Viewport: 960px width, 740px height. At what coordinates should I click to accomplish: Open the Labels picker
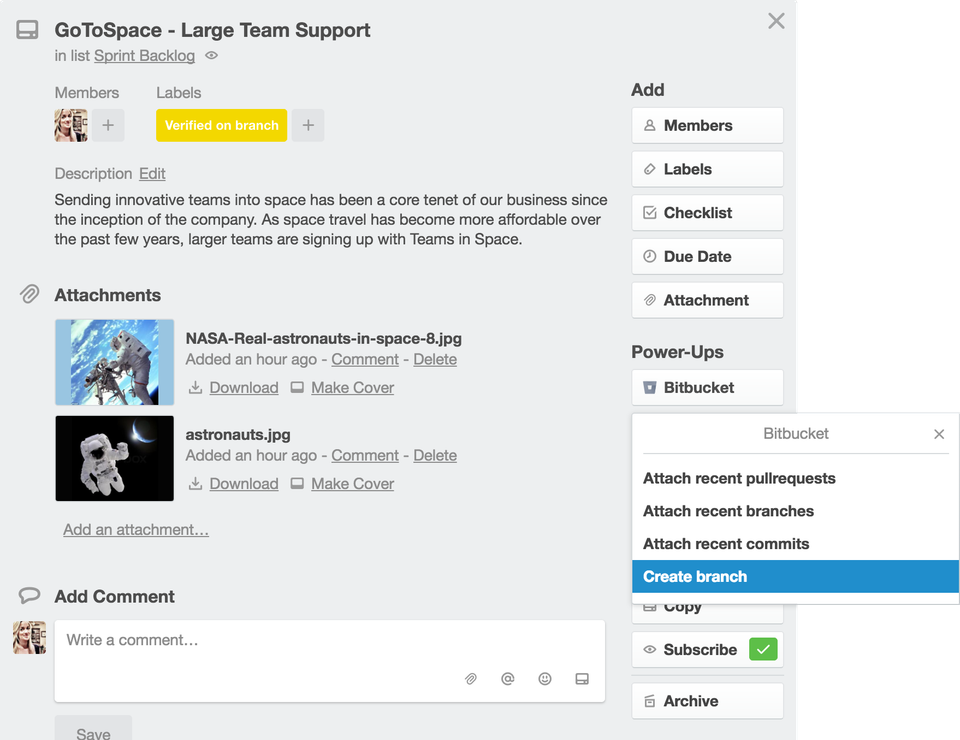[707, 169]
